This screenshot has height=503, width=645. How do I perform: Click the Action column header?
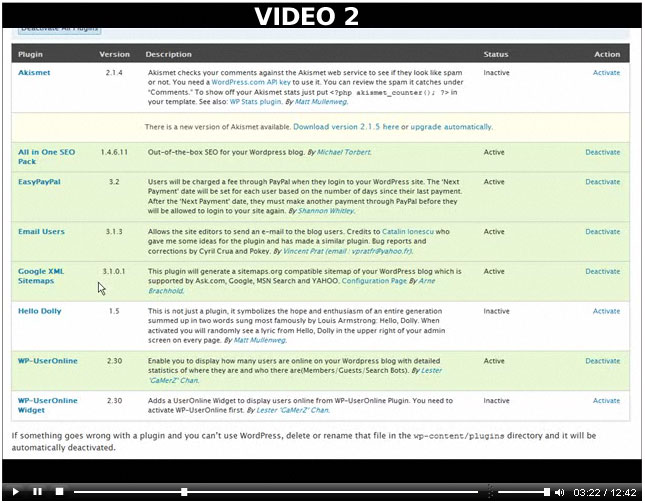[x=607, y=54]
